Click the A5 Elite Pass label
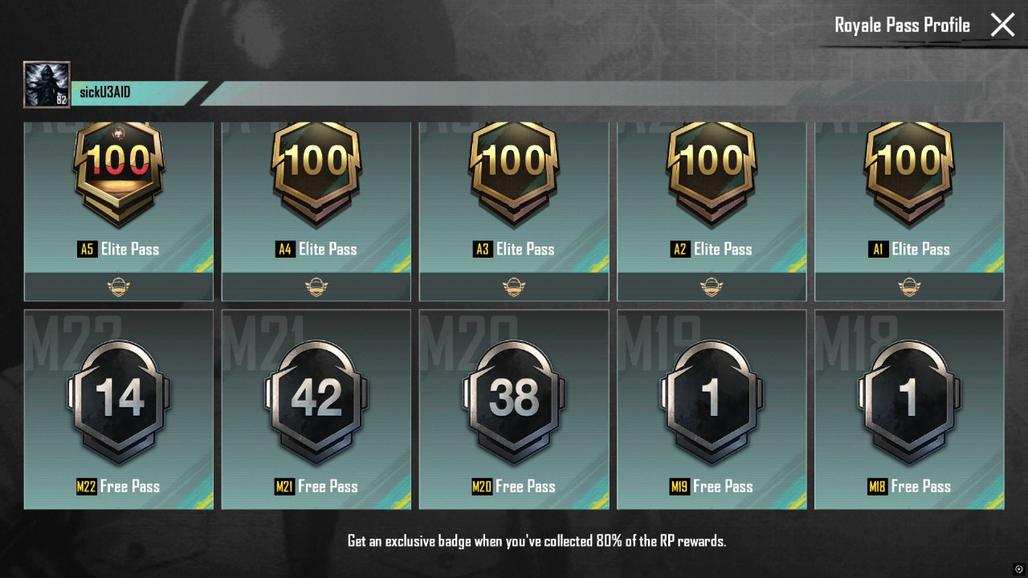Image resolution: width=1028 pixels, height=578 pixels. click(x=119, y=249)
